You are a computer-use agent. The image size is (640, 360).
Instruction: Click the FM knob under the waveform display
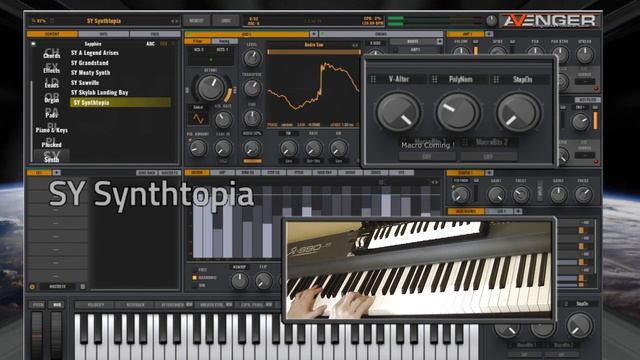pos(288,148)
